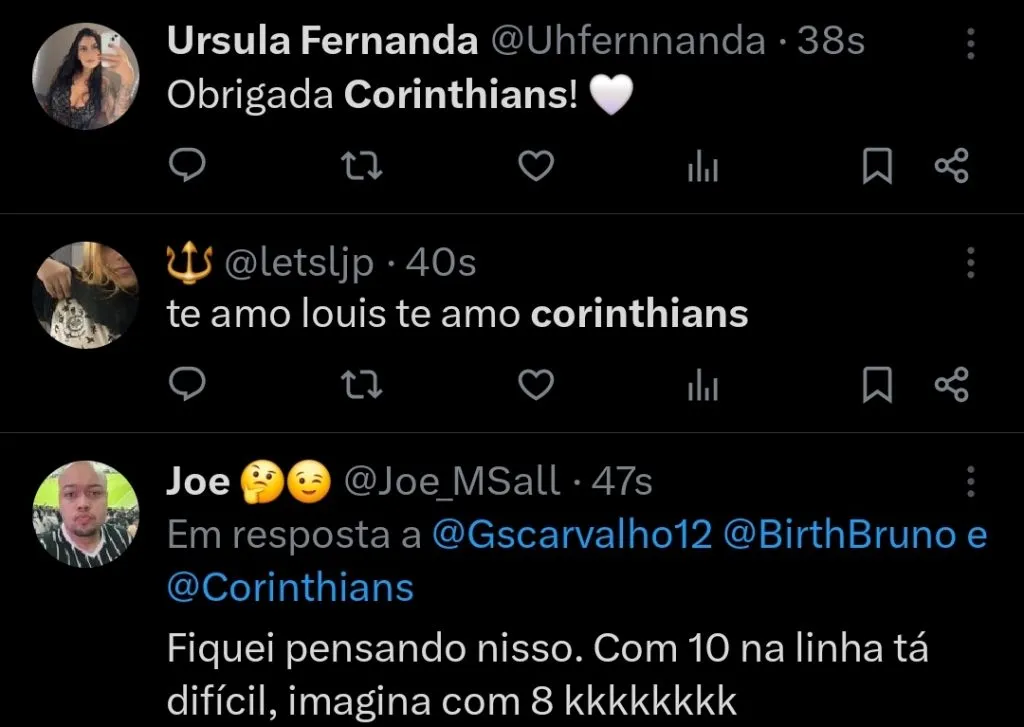
Task: Open Ursula Fernanda's profile name
Action: click(x=322, y=38)
